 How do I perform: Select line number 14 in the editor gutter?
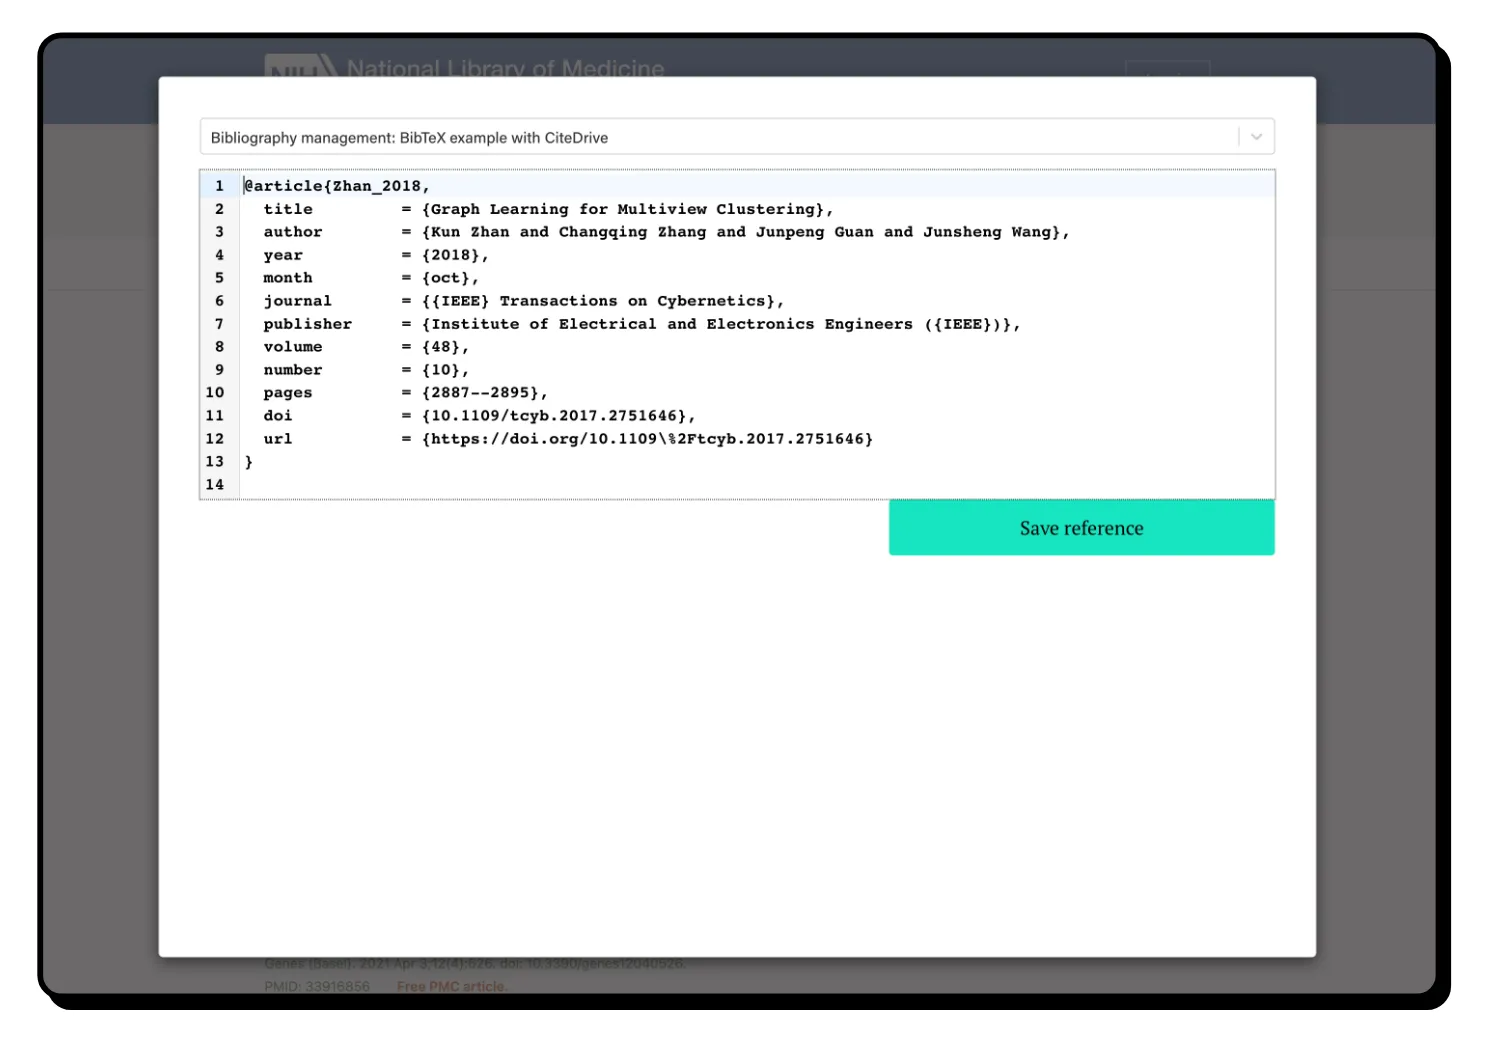point(215,485)
